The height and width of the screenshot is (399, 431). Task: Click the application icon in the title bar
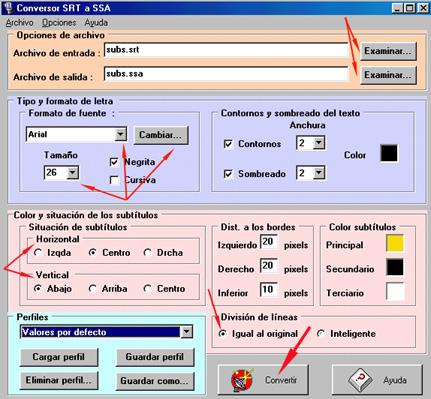8,7
